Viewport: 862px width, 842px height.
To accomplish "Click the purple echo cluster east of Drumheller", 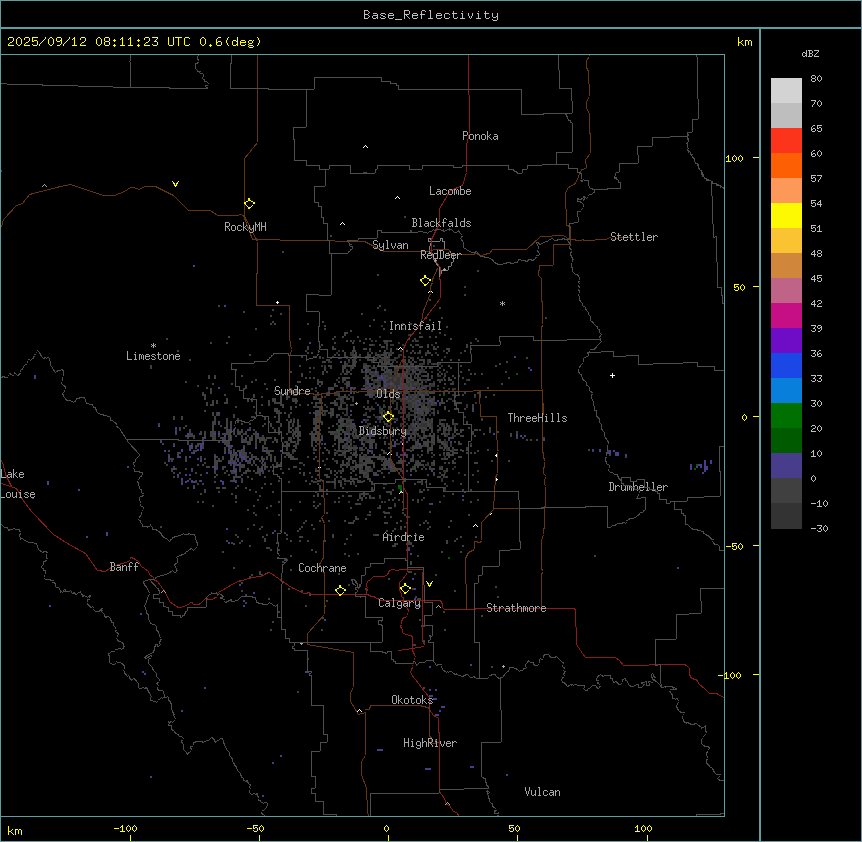I will click(701, 466).
